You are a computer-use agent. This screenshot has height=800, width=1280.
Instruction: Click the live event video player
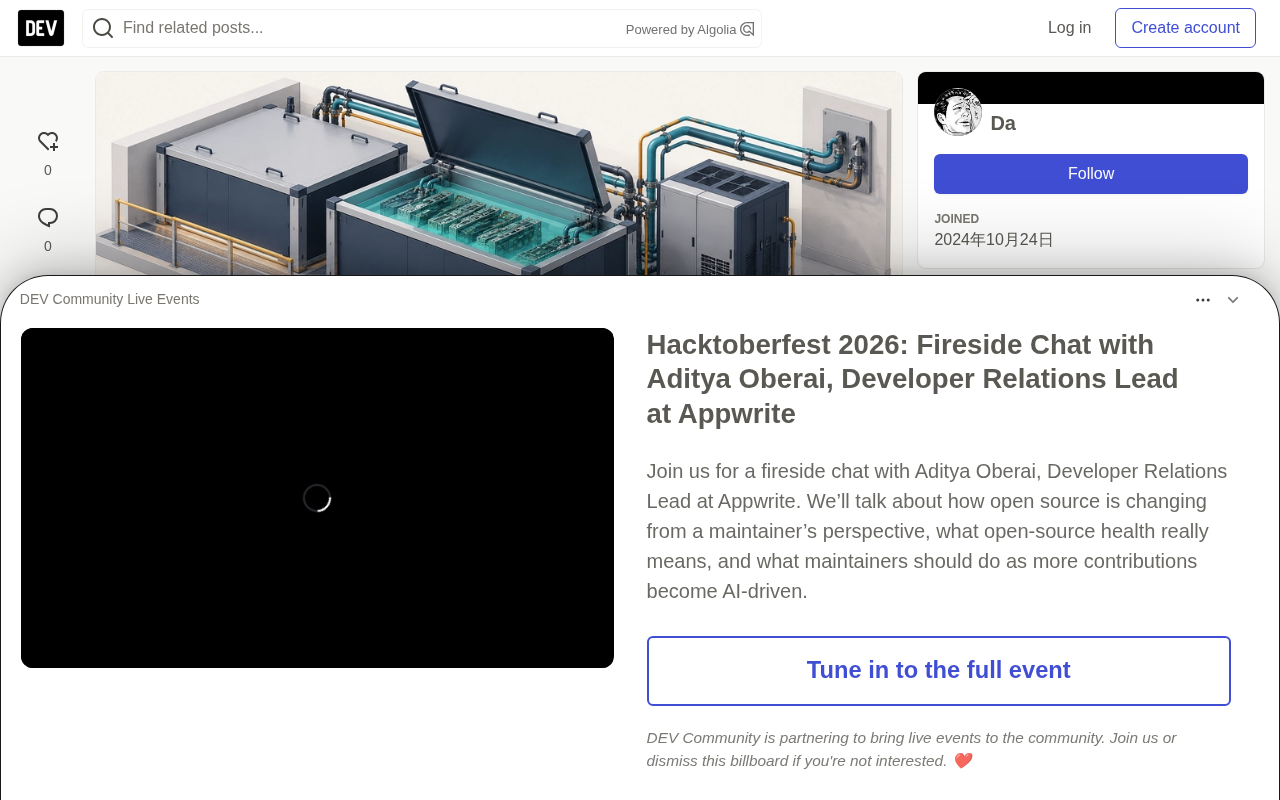317,498
